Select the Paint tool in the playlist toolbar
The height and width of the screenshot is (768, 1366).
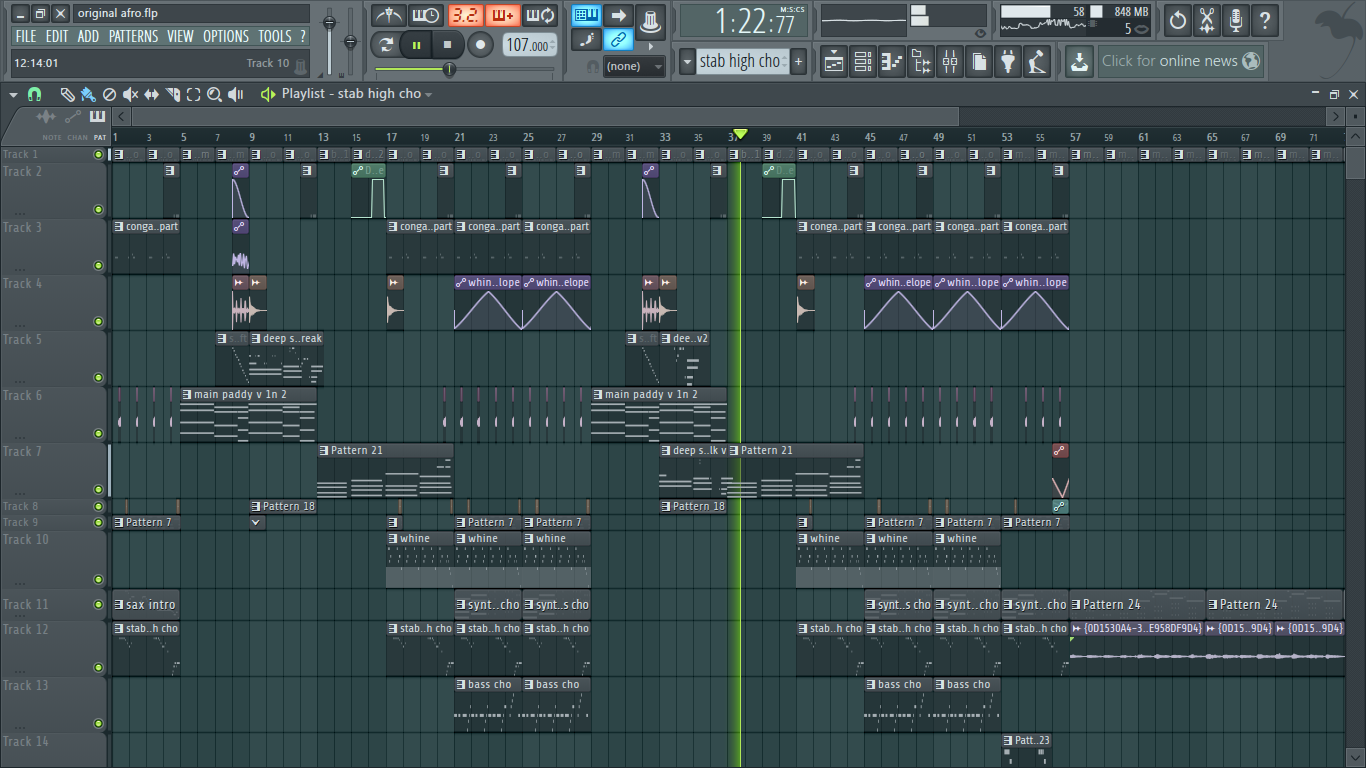(x=89, y=94)
